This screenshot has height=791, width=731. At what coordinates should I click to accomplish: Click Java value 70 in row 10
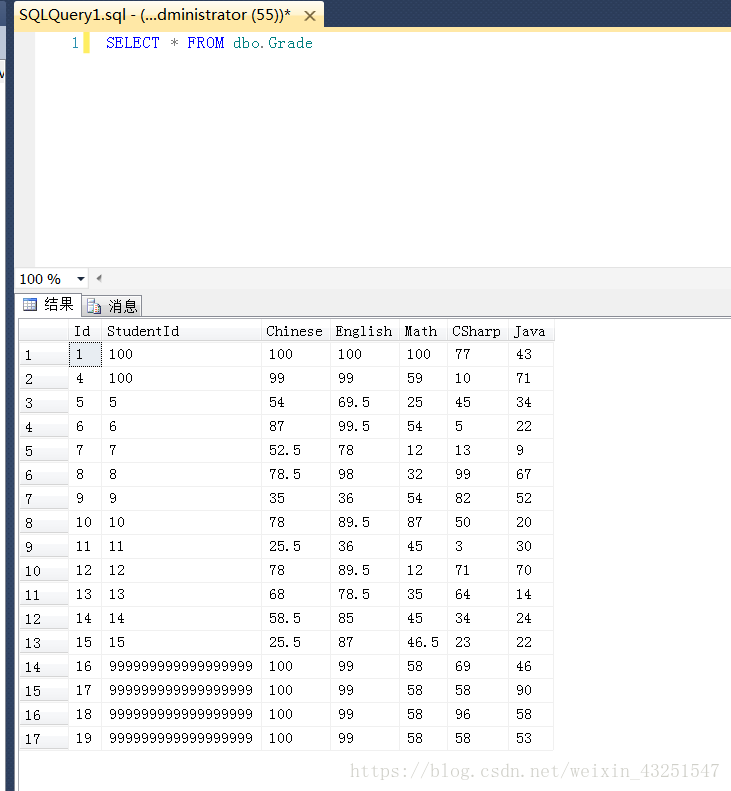532,571
